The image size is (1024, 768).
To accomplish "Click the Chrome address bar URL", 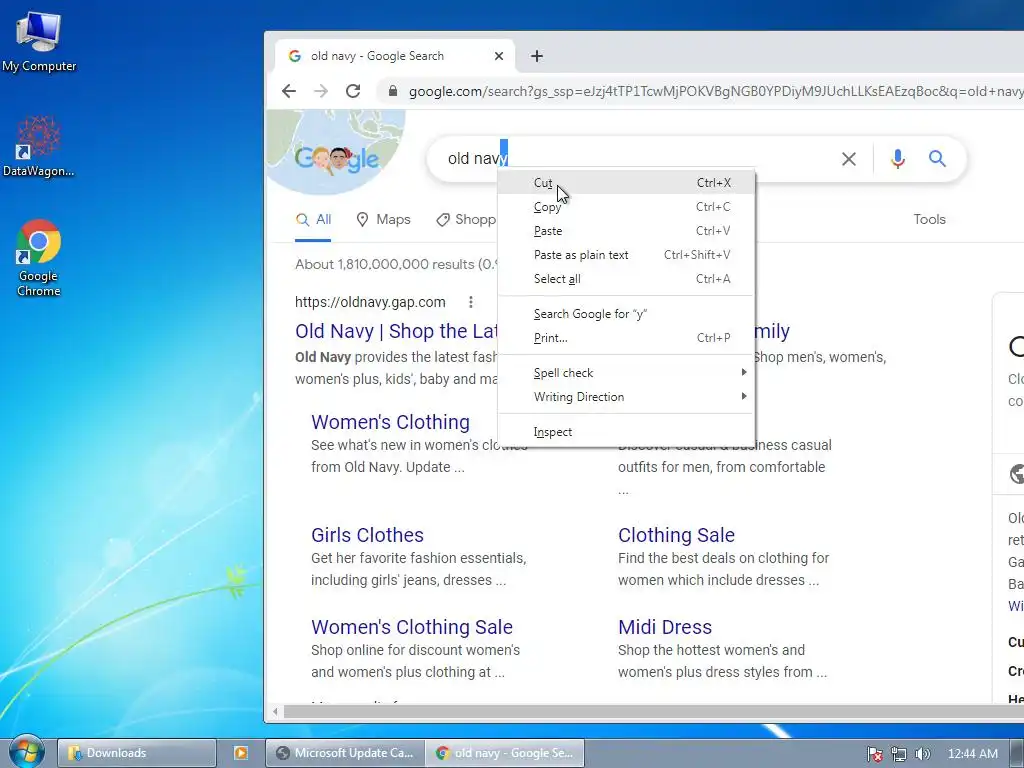I will pyautogui.click(x=716, y=91).
